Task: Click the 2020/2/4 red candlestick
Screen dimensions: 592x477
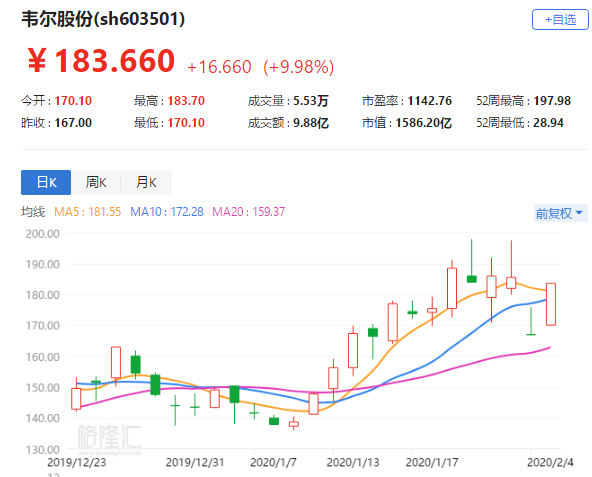Action: point(551,304)
